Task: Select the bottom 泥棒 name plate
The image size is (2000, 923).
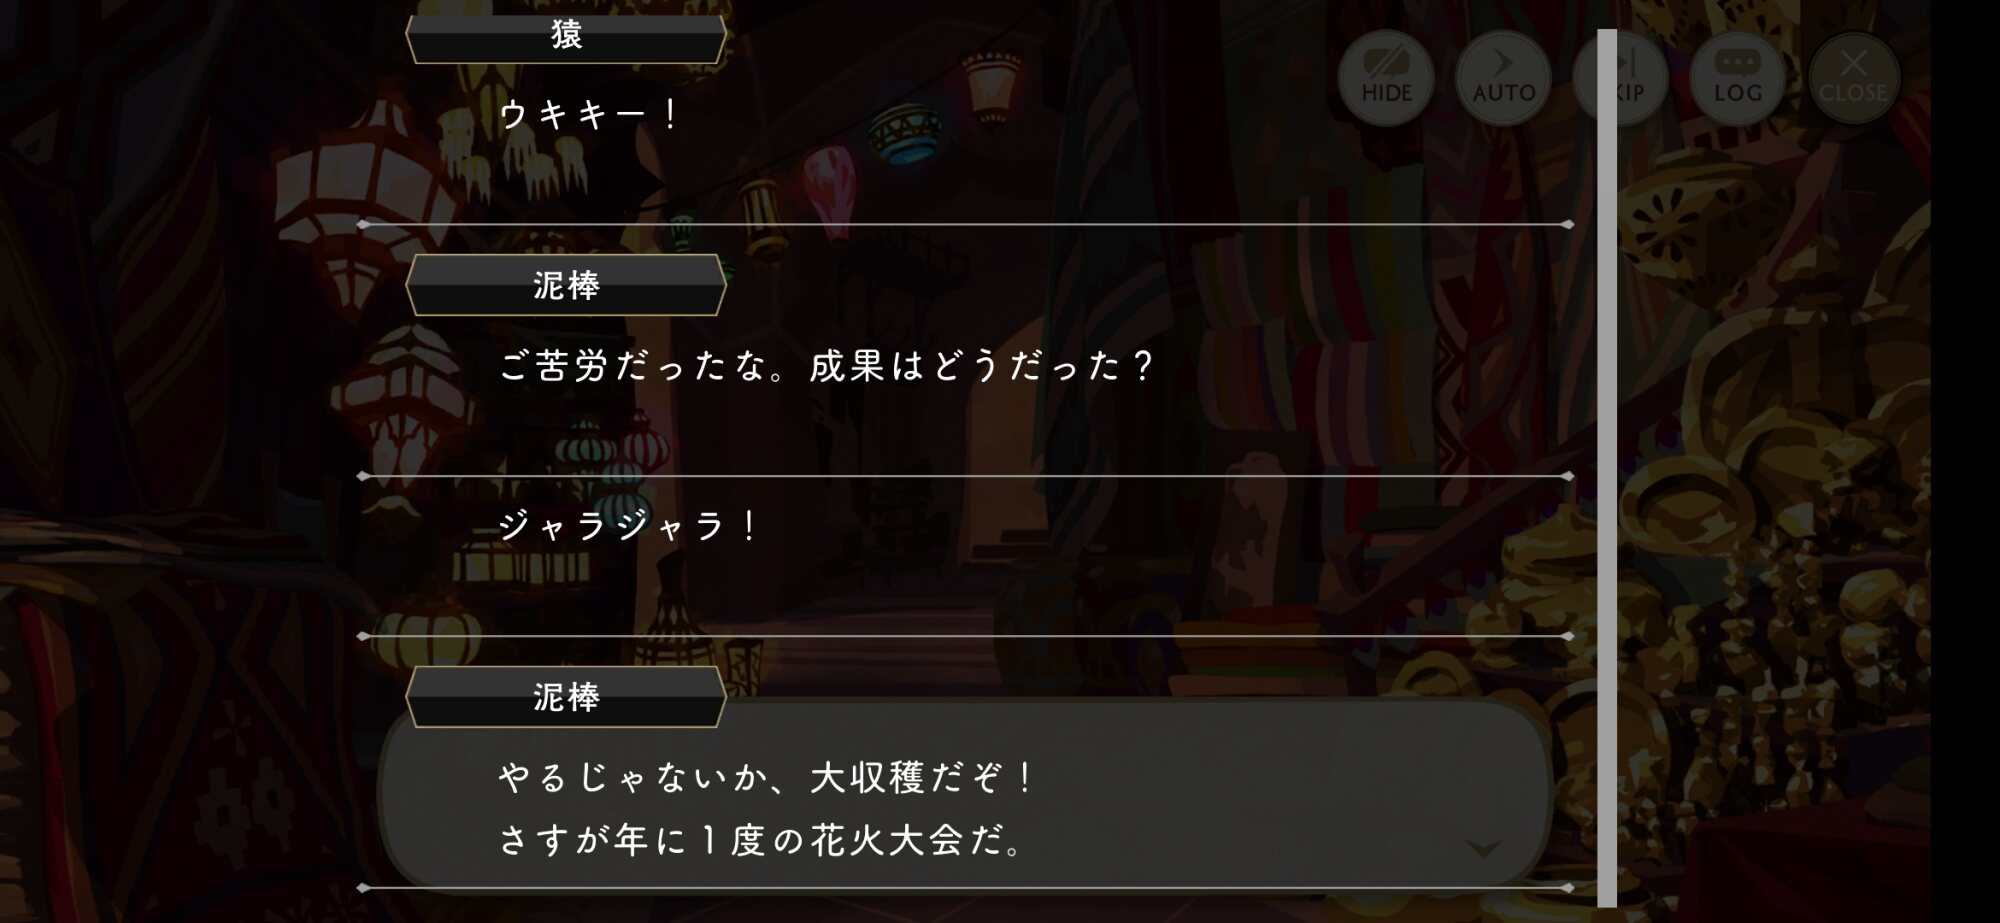Action: pyautogui.click(x=566, y=696)
